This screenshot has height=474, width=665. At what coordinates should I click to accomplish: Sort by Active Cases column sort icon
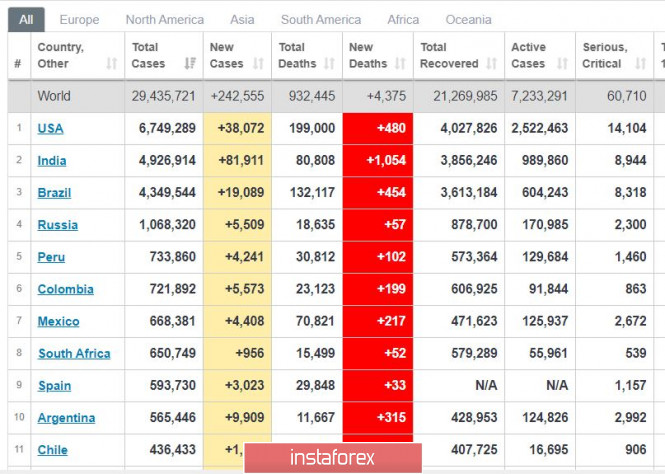click(x=563, y=64)
